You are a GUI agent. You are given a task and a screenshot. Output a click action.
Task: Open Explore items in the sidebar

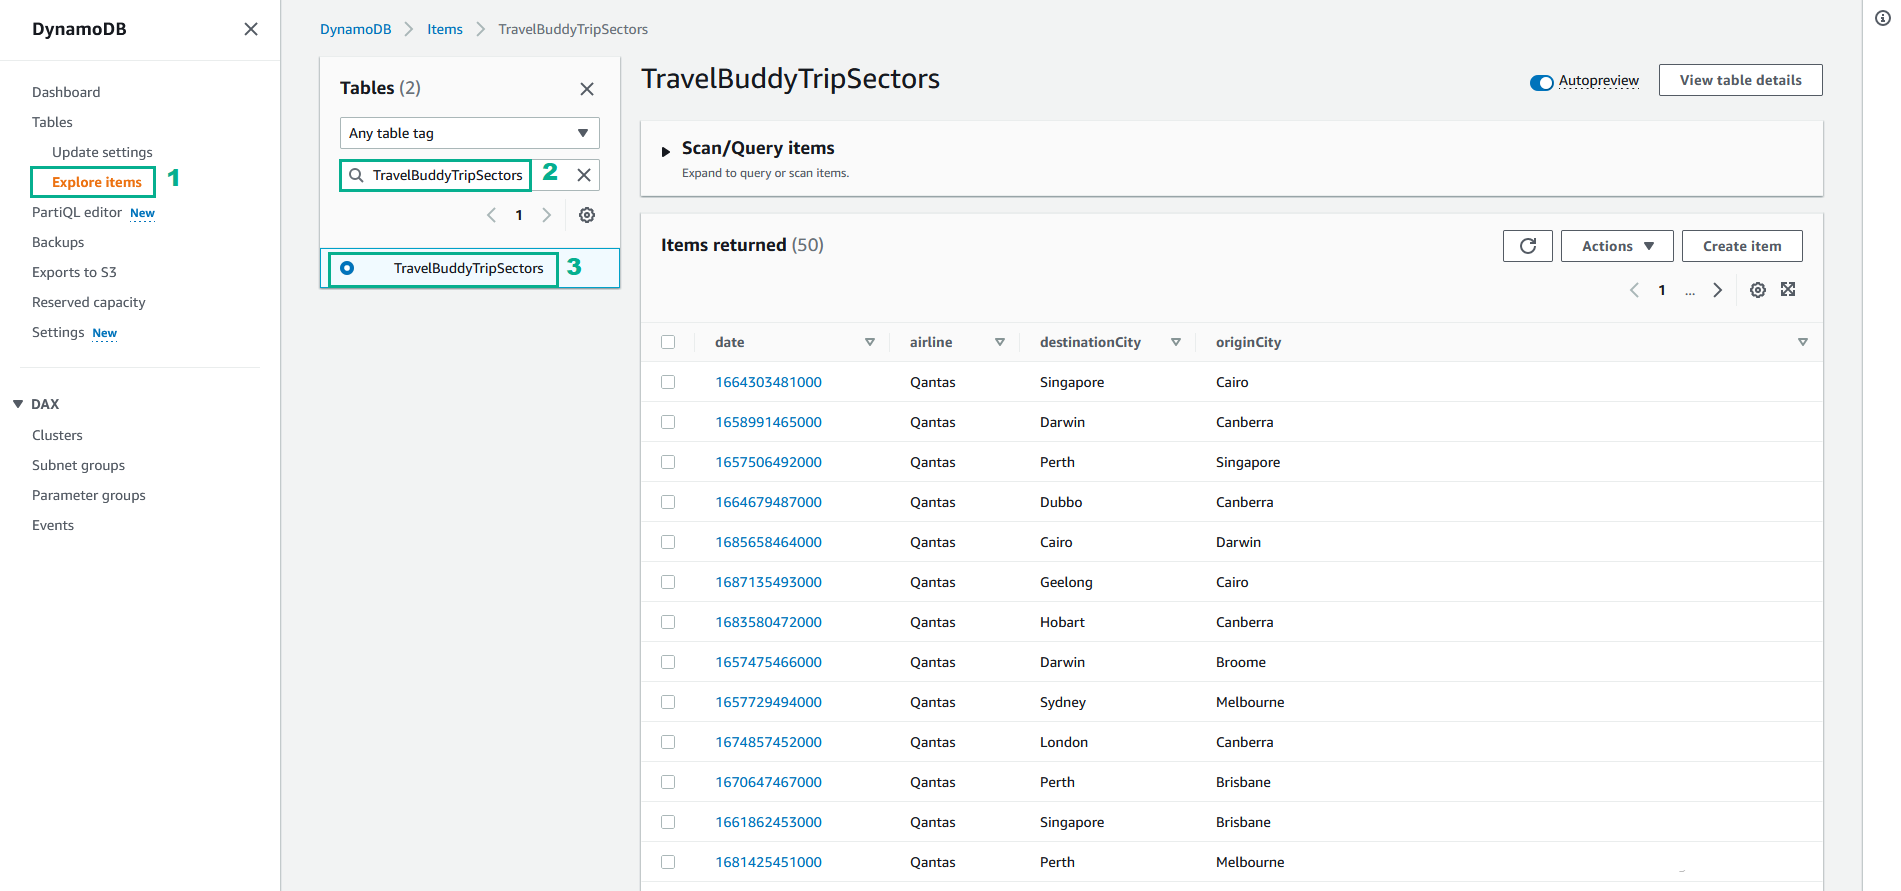97,182
